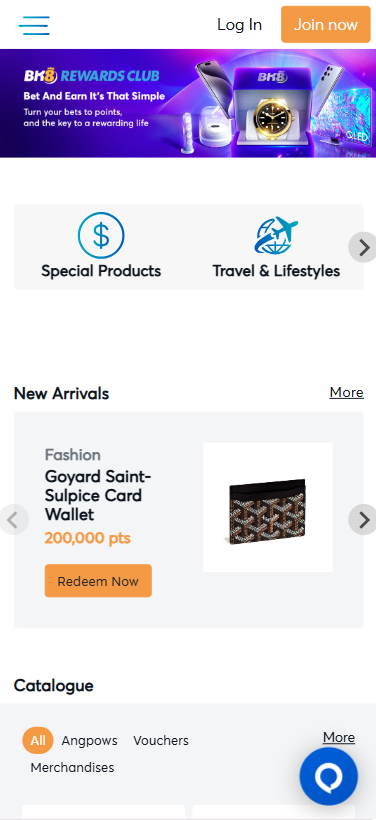The width and height of the screenshot is (376, 820).
Task: Click the Log In link
Action: (240, 25)
